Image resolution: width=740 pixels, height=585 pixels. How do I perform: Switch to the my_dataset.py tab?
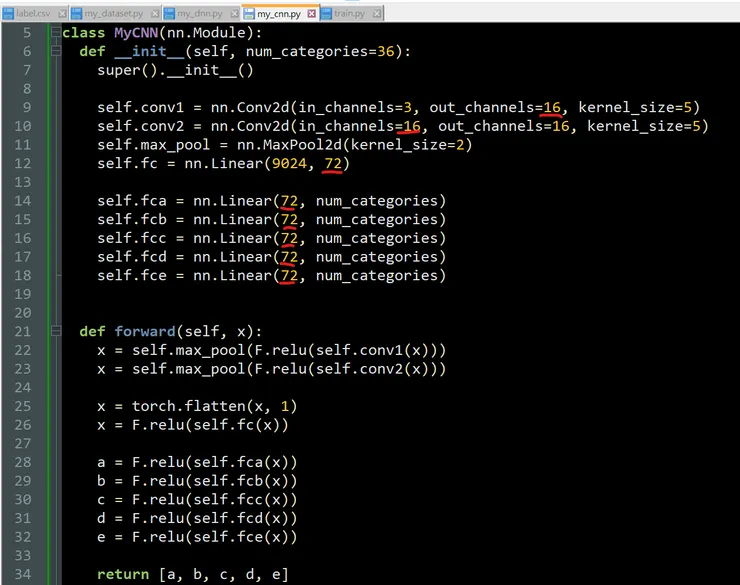[x=114, y=13]
